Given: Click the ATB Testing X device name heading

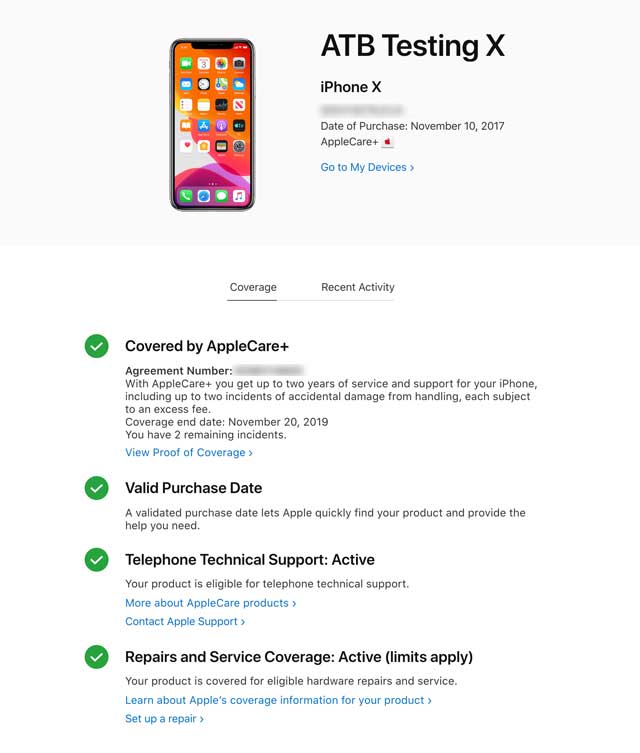Looking at the screenshot, I should [413, 46].
